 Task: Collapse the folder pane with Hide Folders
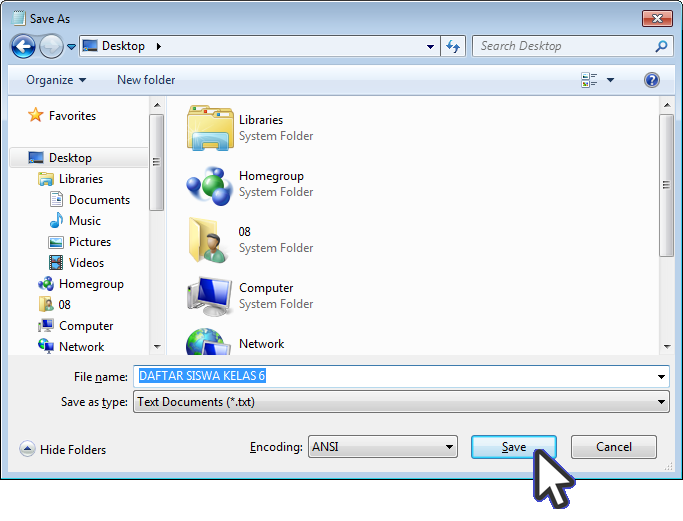[x=62, y=449]
